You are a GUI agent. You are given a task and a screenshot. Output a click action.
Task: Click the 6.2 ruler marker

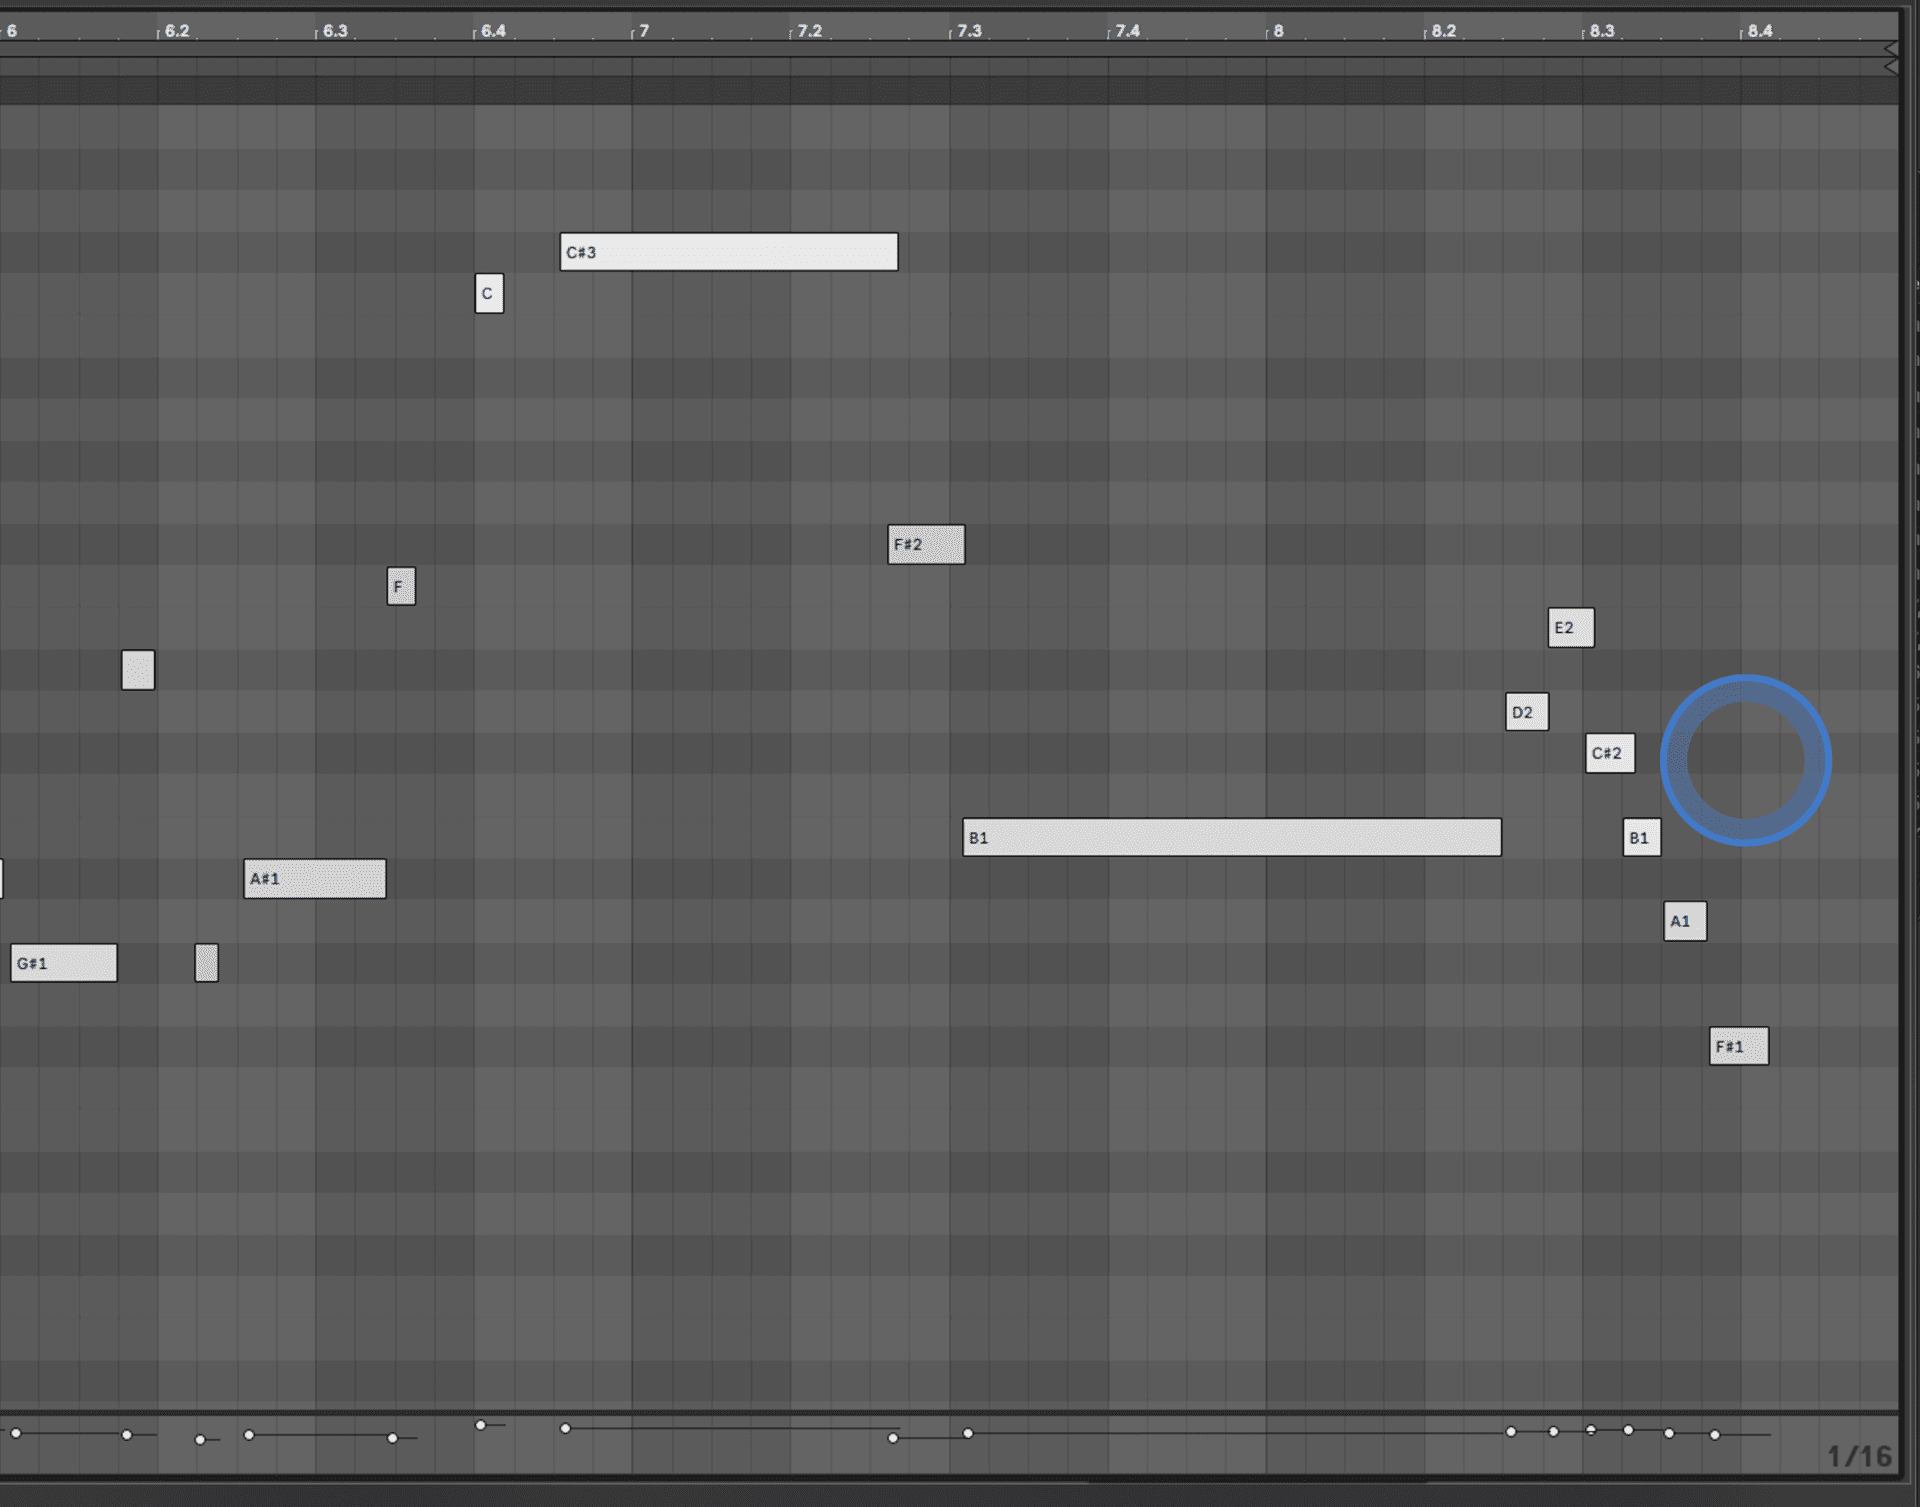click(x=177, y=31)
